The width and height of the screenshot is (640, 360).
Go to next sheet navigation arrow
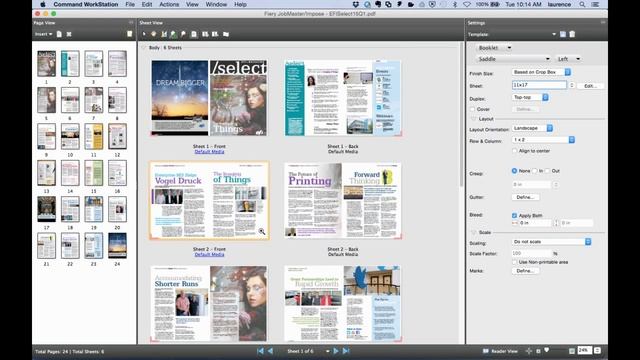336,351
